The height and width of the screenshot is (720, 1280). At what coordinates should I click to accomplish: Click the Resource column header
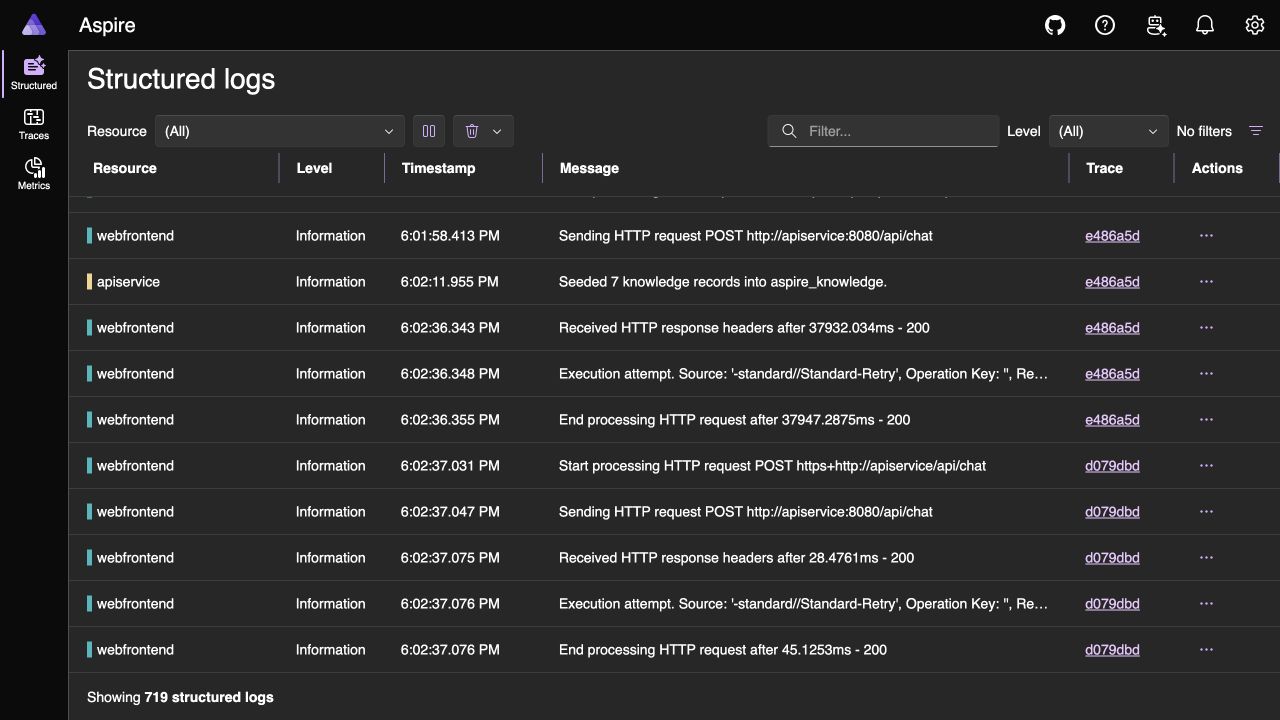click(x=125, y=168)
